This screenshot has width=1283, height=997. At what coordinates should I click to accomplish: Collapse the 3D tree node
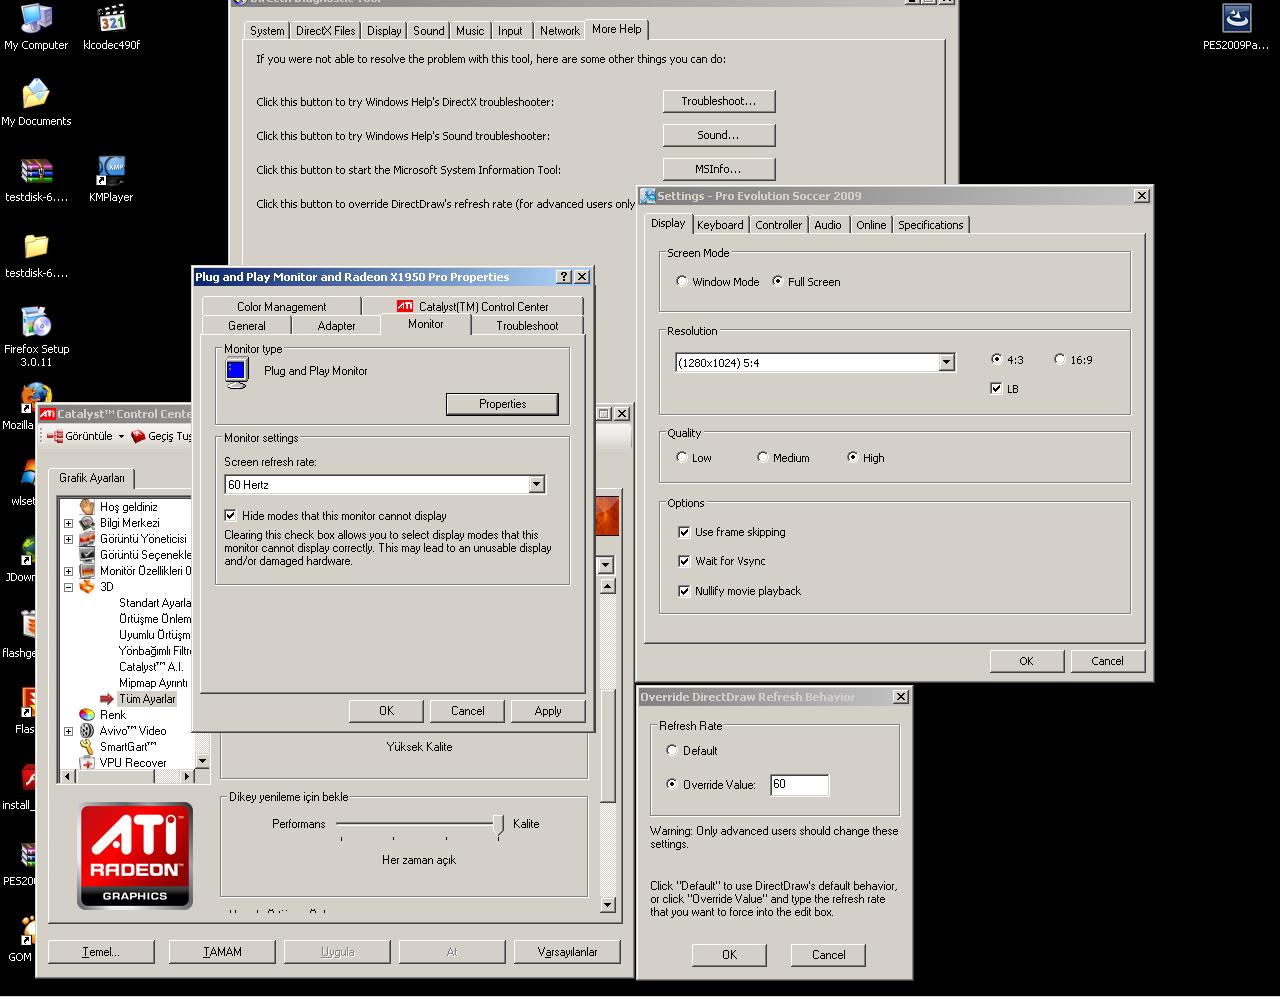pyautogui.click(x=68, y=587)
